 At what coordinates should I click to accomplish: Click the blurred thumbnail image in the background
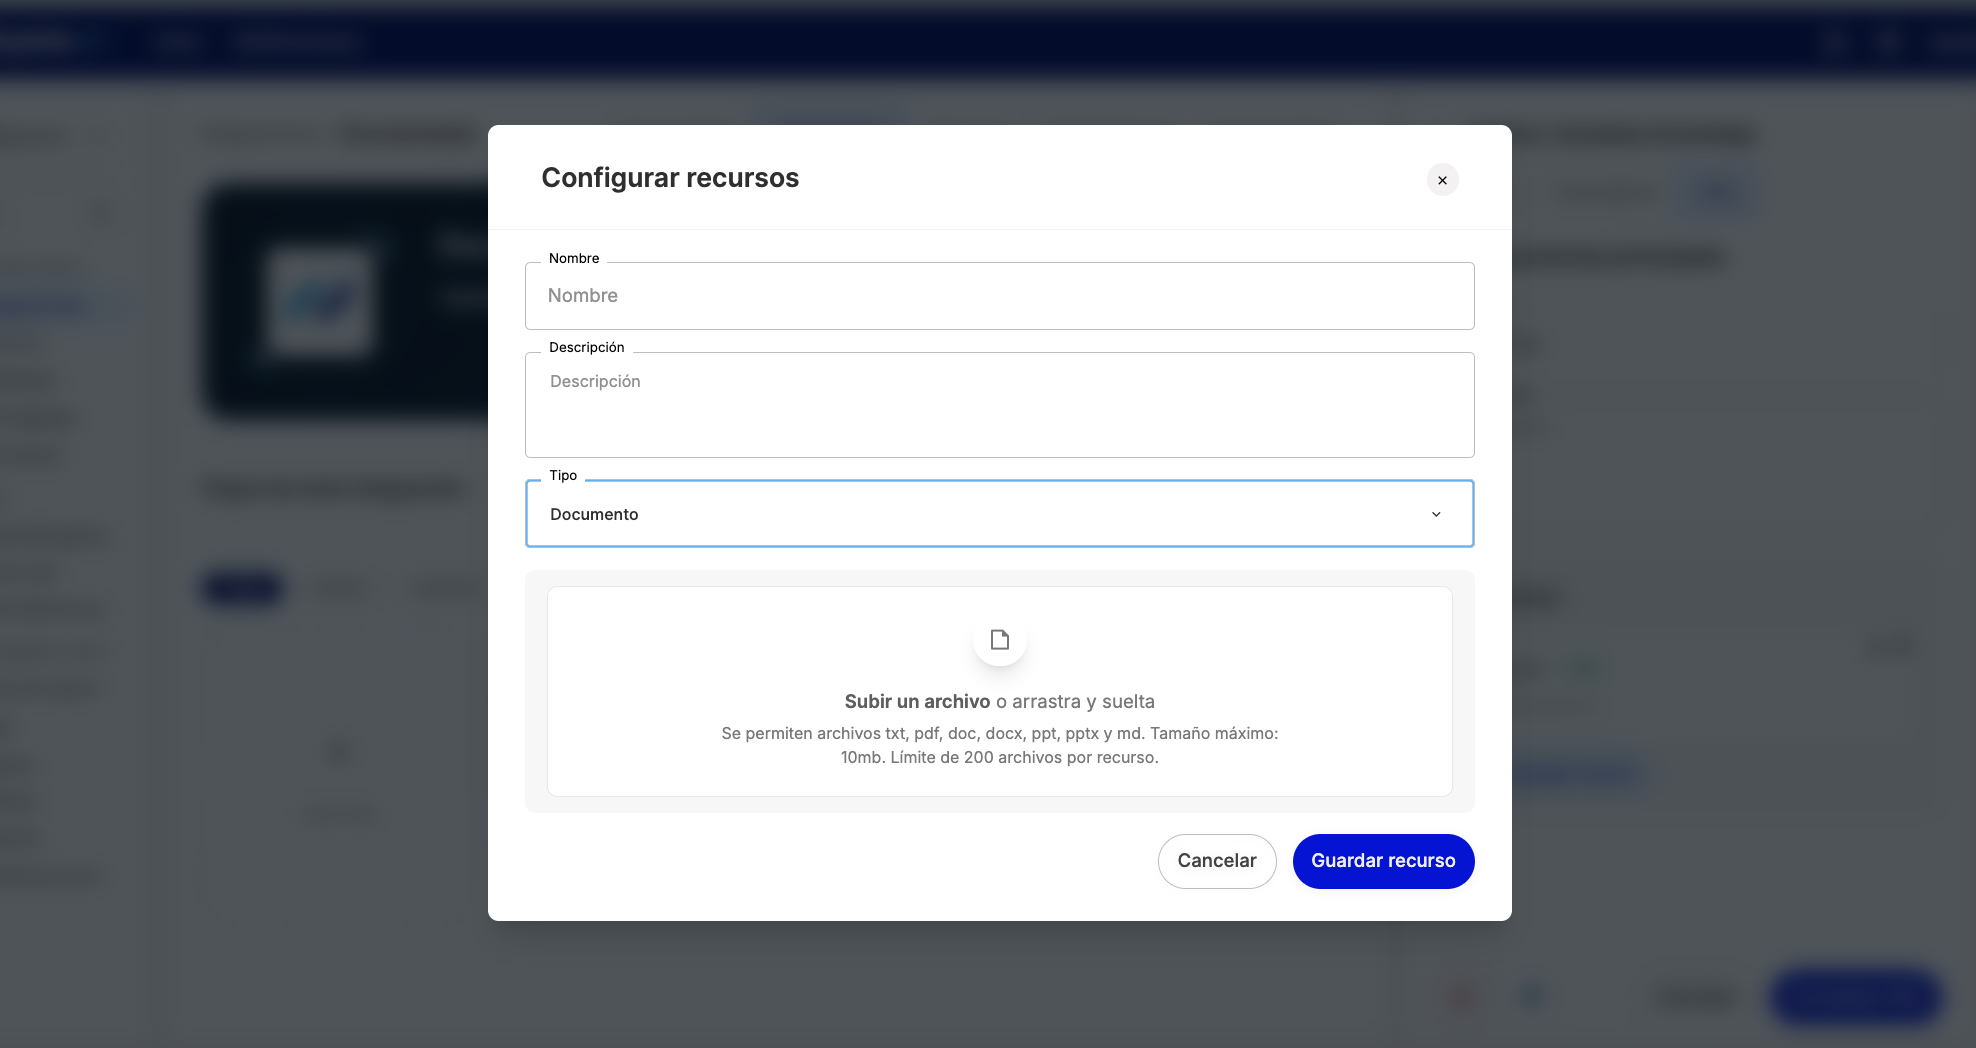point(320,302)
